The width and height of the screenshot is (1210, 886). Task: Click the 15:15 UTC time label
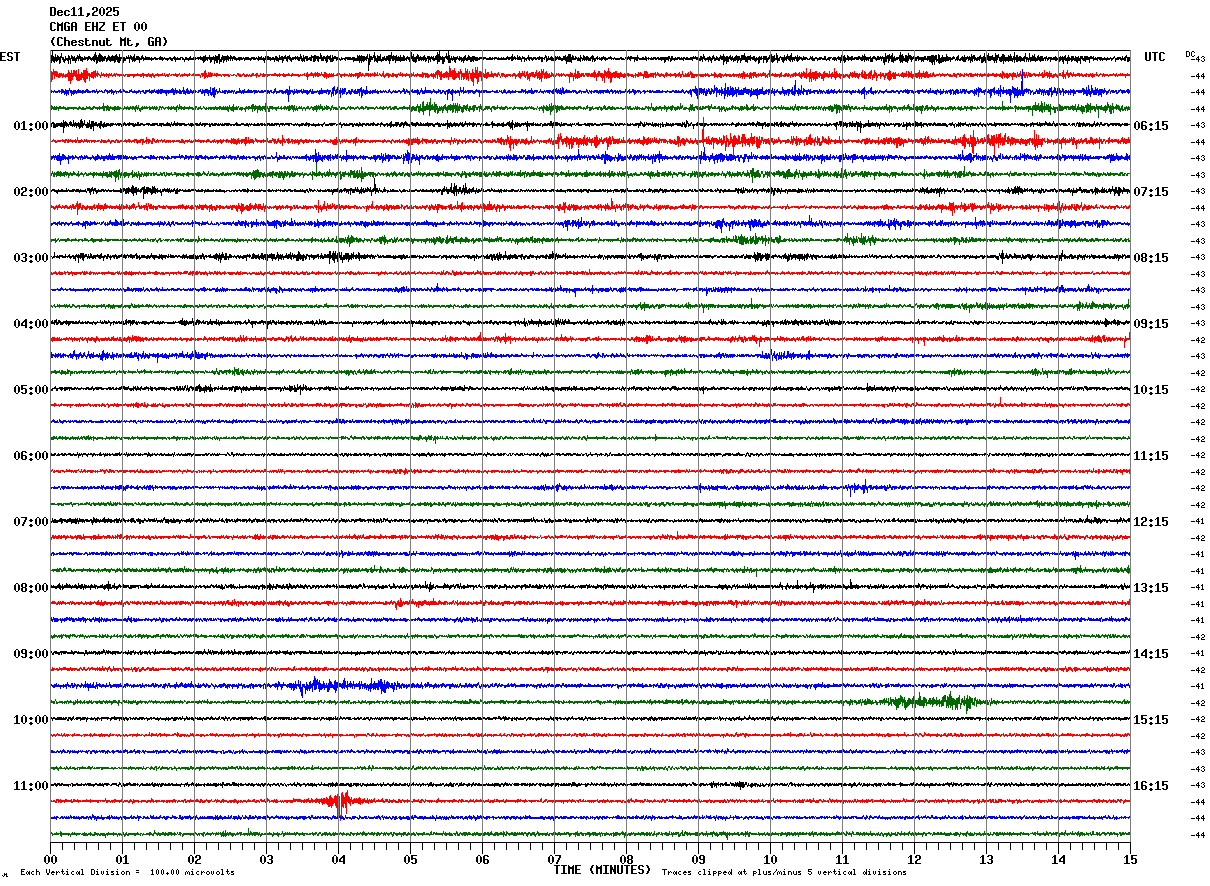click(1152, 720)
